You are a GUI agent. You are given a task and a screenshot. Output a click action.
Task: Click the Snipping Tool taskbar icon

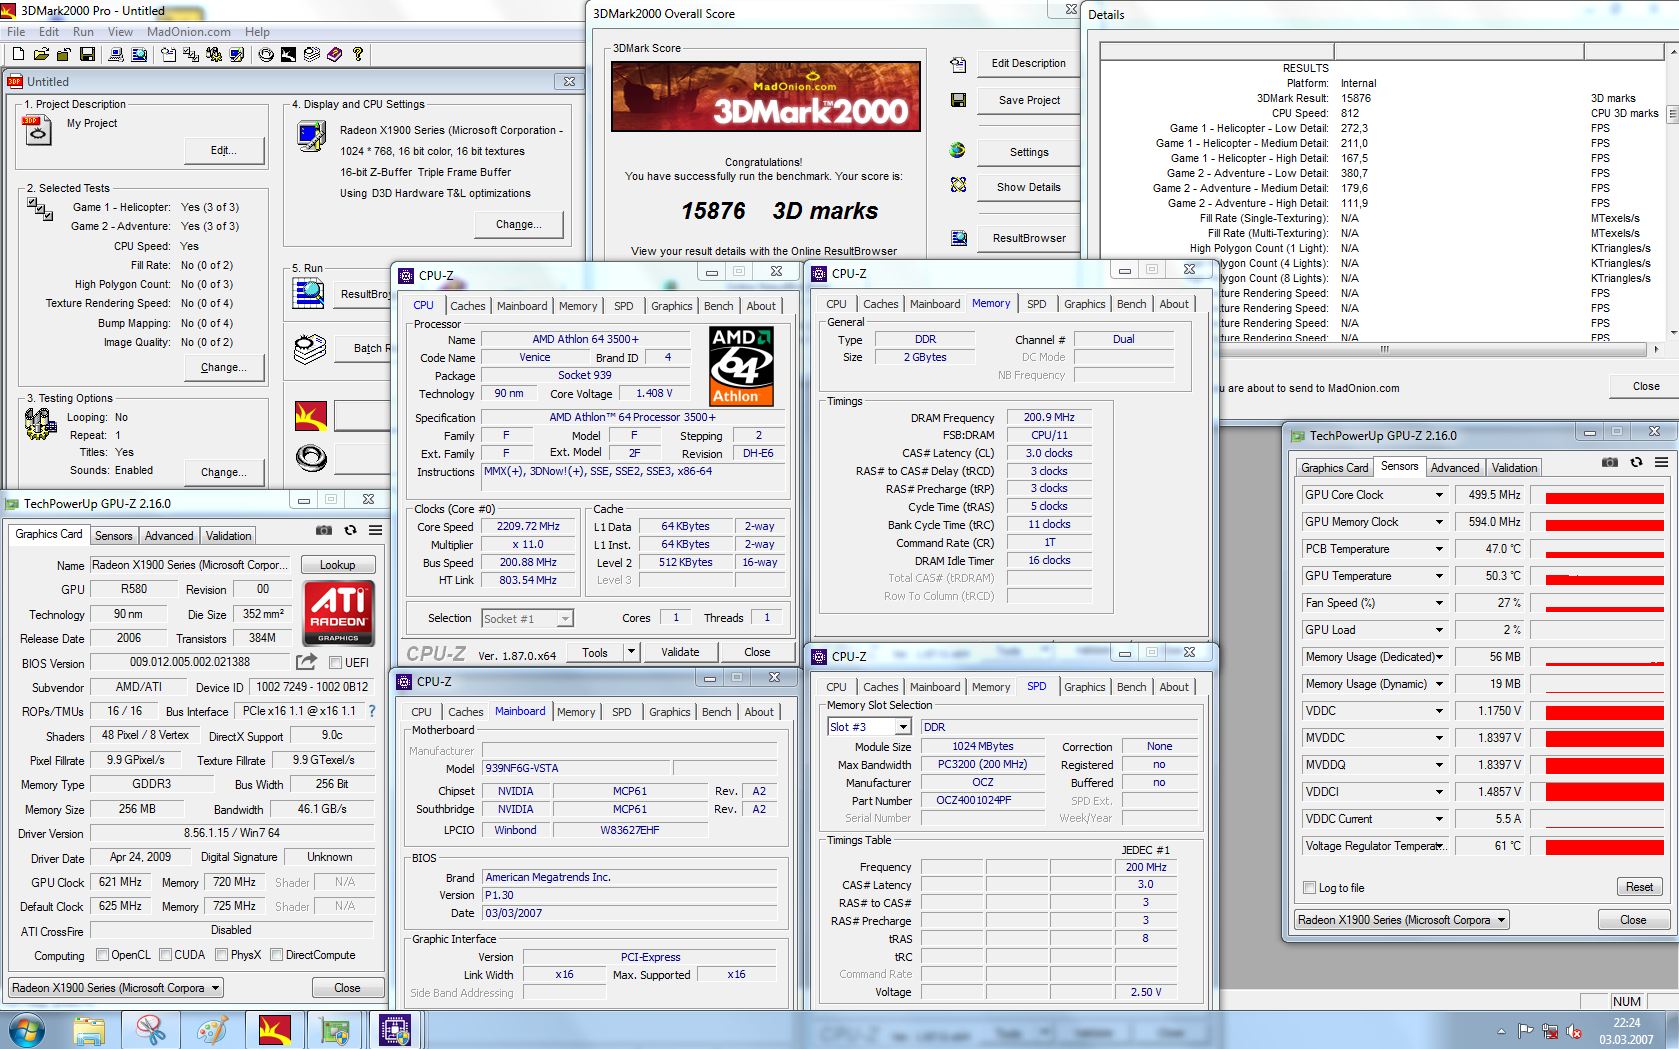(151, 1030)
